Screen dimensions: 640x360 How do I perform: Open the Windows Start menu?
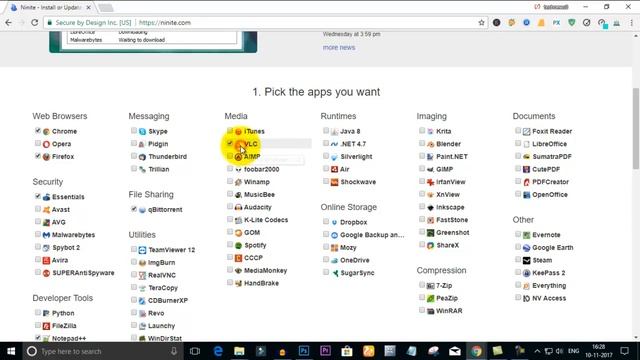[x=11, y=351]
